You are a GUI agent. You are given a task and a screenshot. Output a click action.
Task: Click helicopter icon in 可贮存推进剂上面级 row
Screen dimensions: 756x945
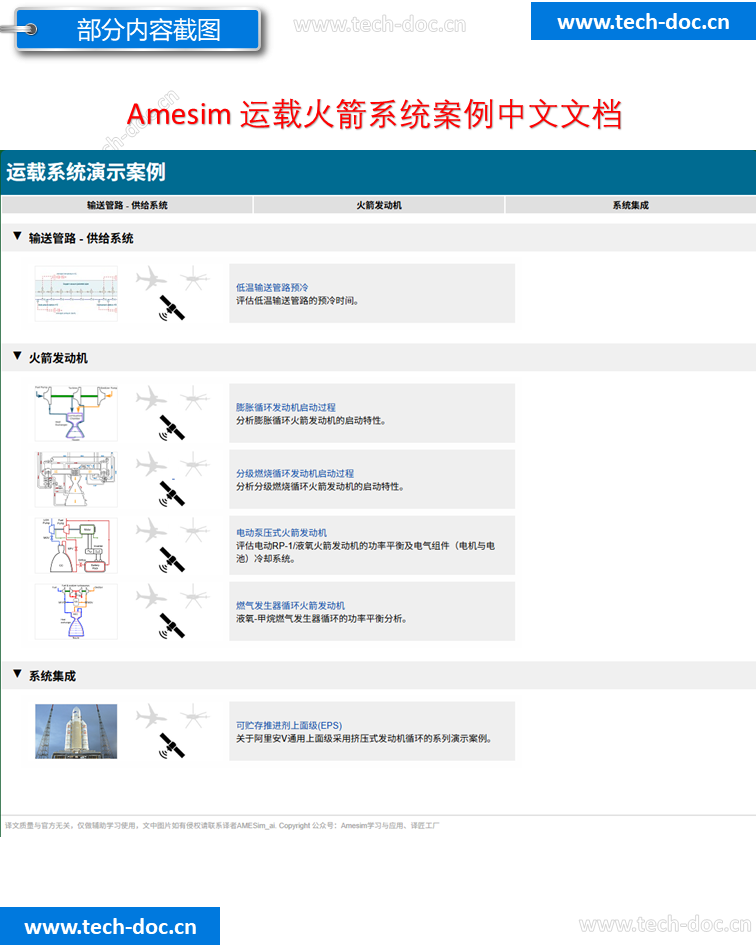pyautogui.click(x=194, y=716)
